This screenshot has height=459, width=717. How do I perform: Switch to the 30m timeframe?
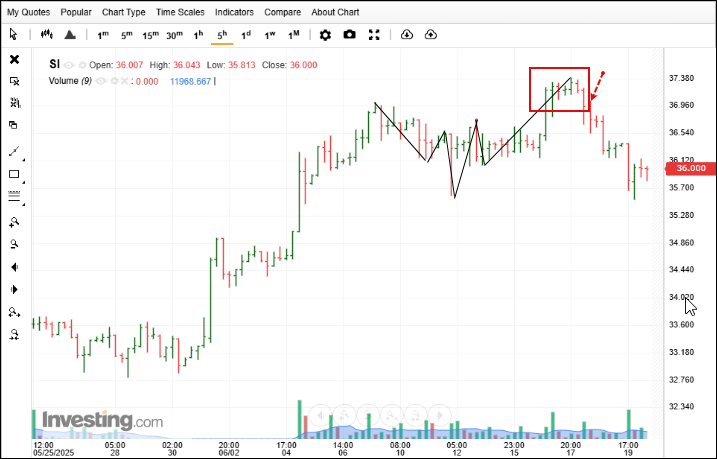click(x=174, y=35)
